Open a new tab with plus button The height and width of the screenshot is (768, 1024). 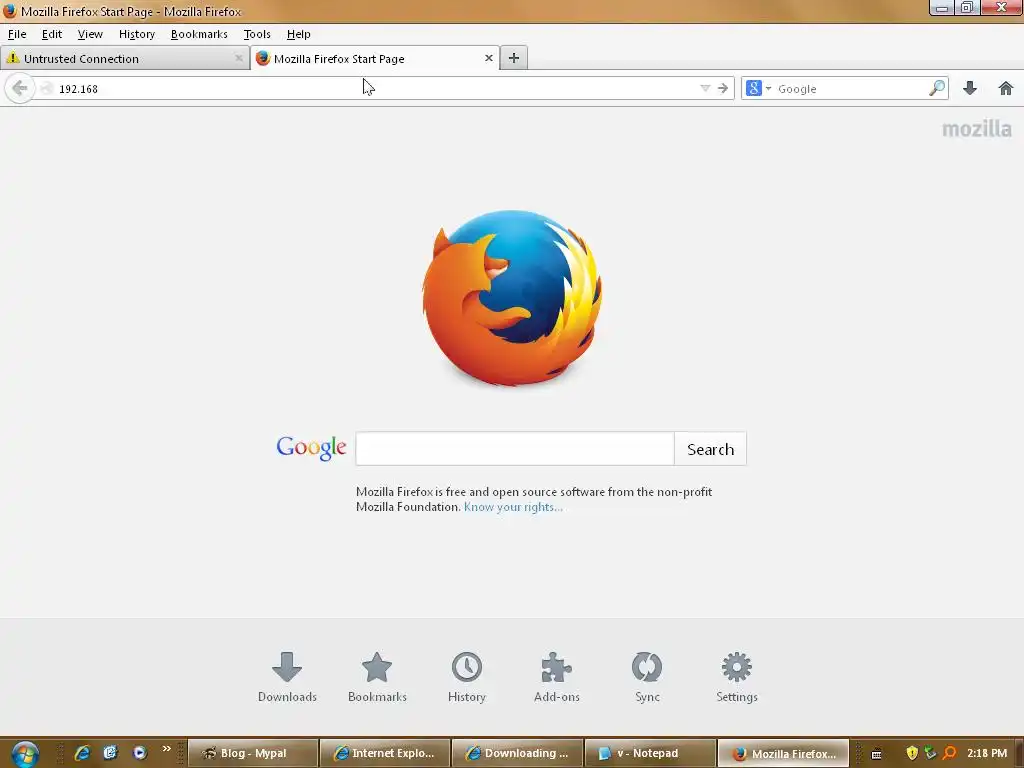[514, 58]
